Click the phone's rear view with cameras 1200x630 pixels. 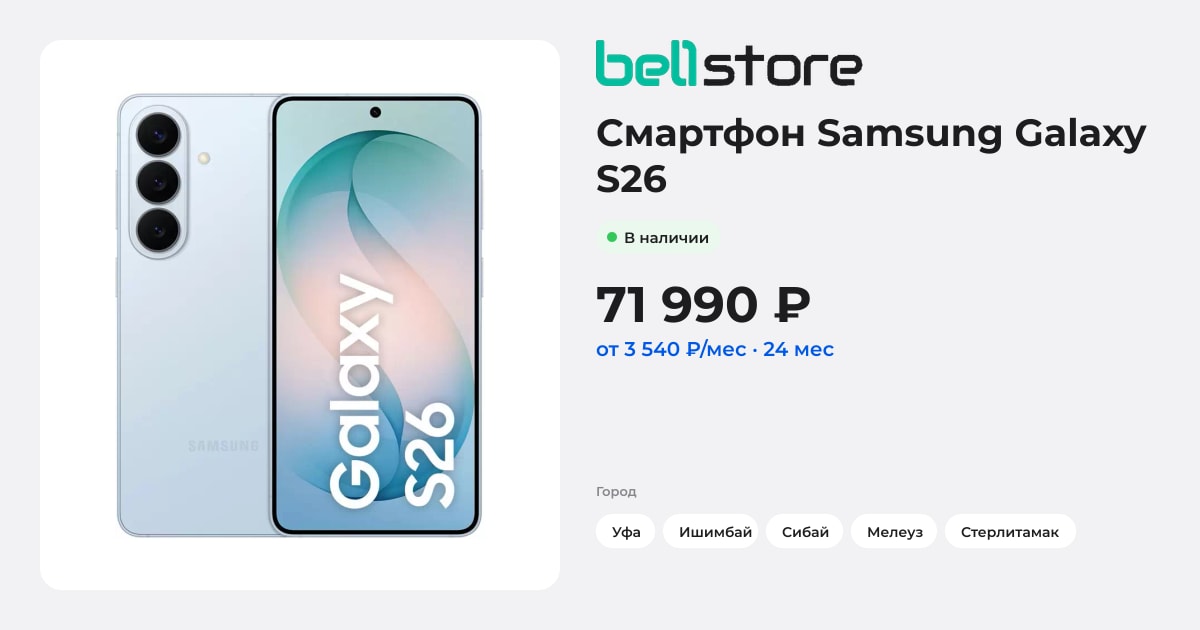[x=194, y=316]
